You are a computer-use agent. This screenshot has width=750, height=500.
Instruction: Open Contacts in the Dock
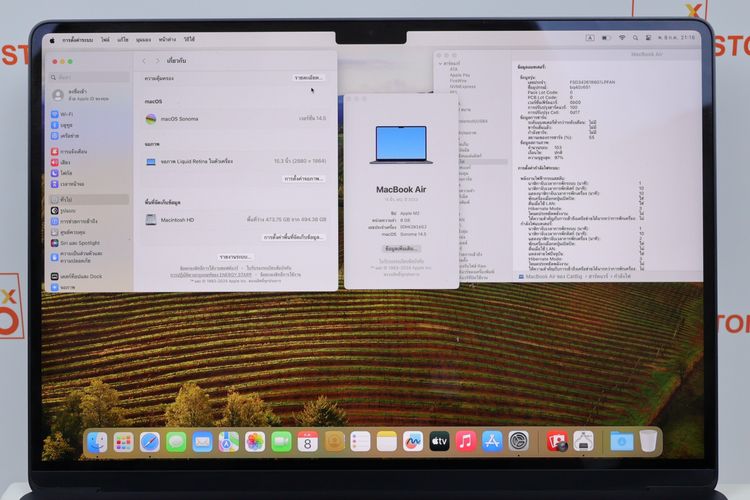(334, 442)
